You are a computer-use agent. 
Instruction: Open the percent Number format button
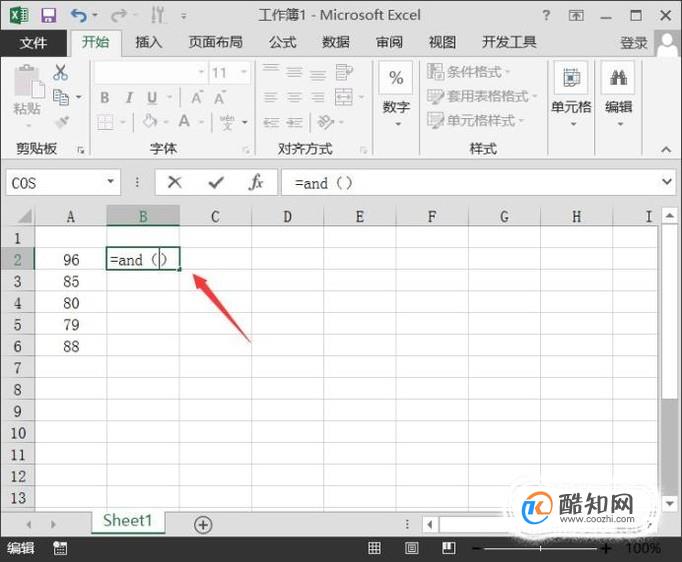396,78
